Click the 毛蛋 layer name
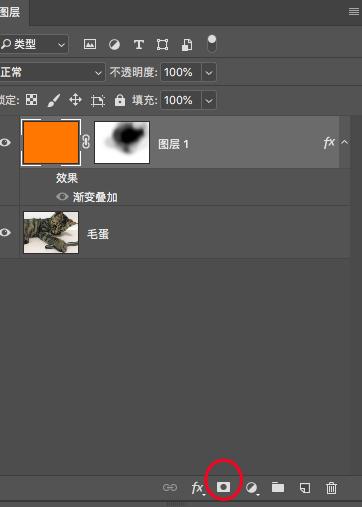Screen dimensions: 362x507 click(98, 234)
